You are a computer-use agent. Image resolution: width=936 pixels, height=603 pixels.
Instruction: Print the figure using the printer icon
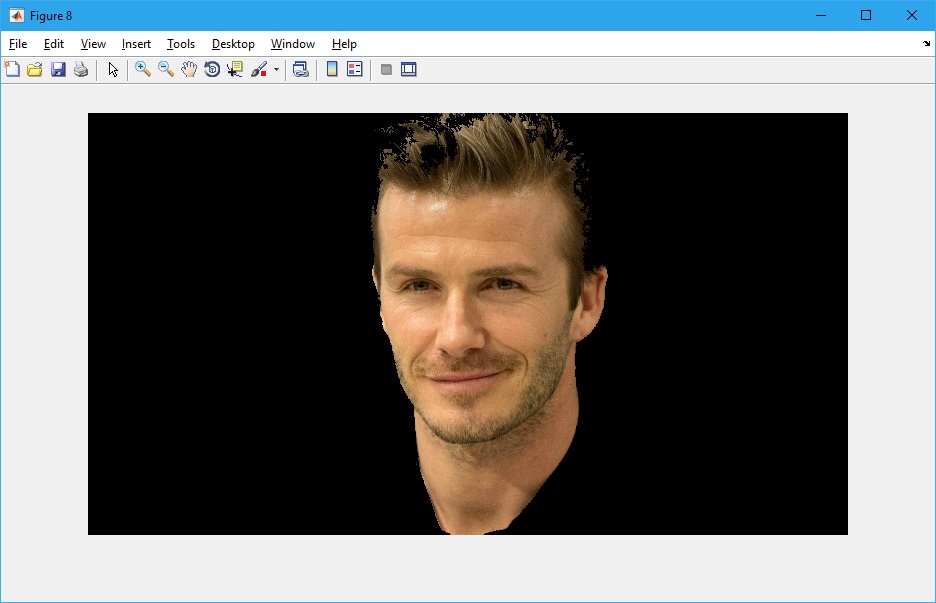click(x=81, y=70)
